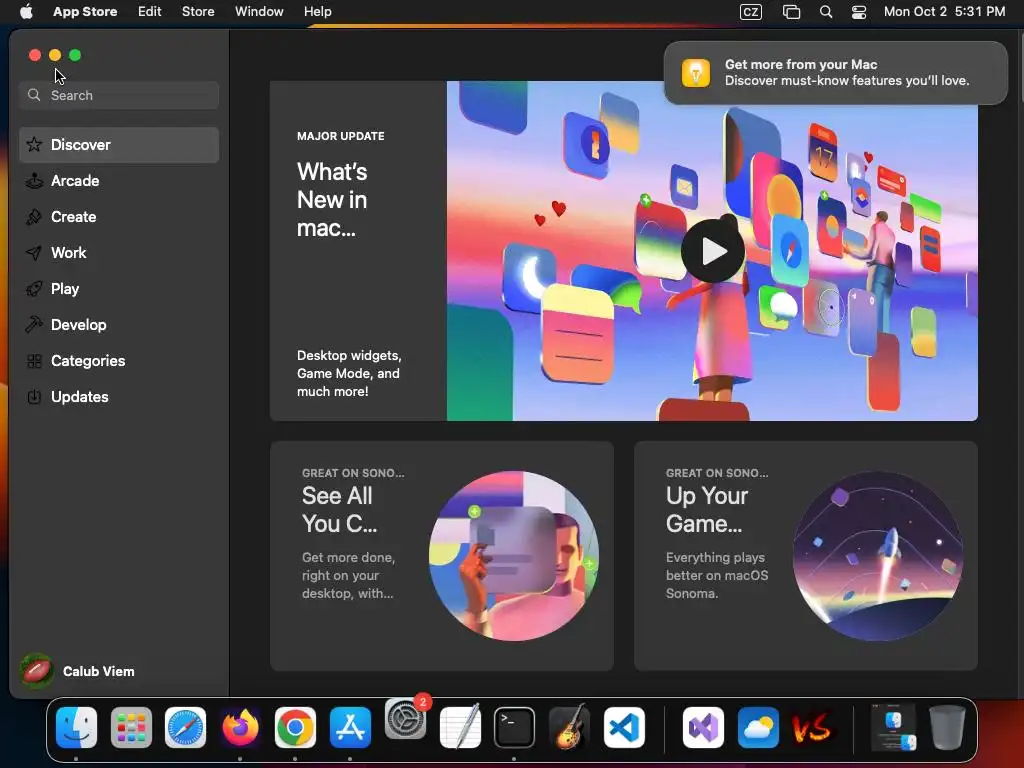Viewport: 1024px width, 768px height.
Task: Open System Settings from the Dock
Action: [405, 720]
